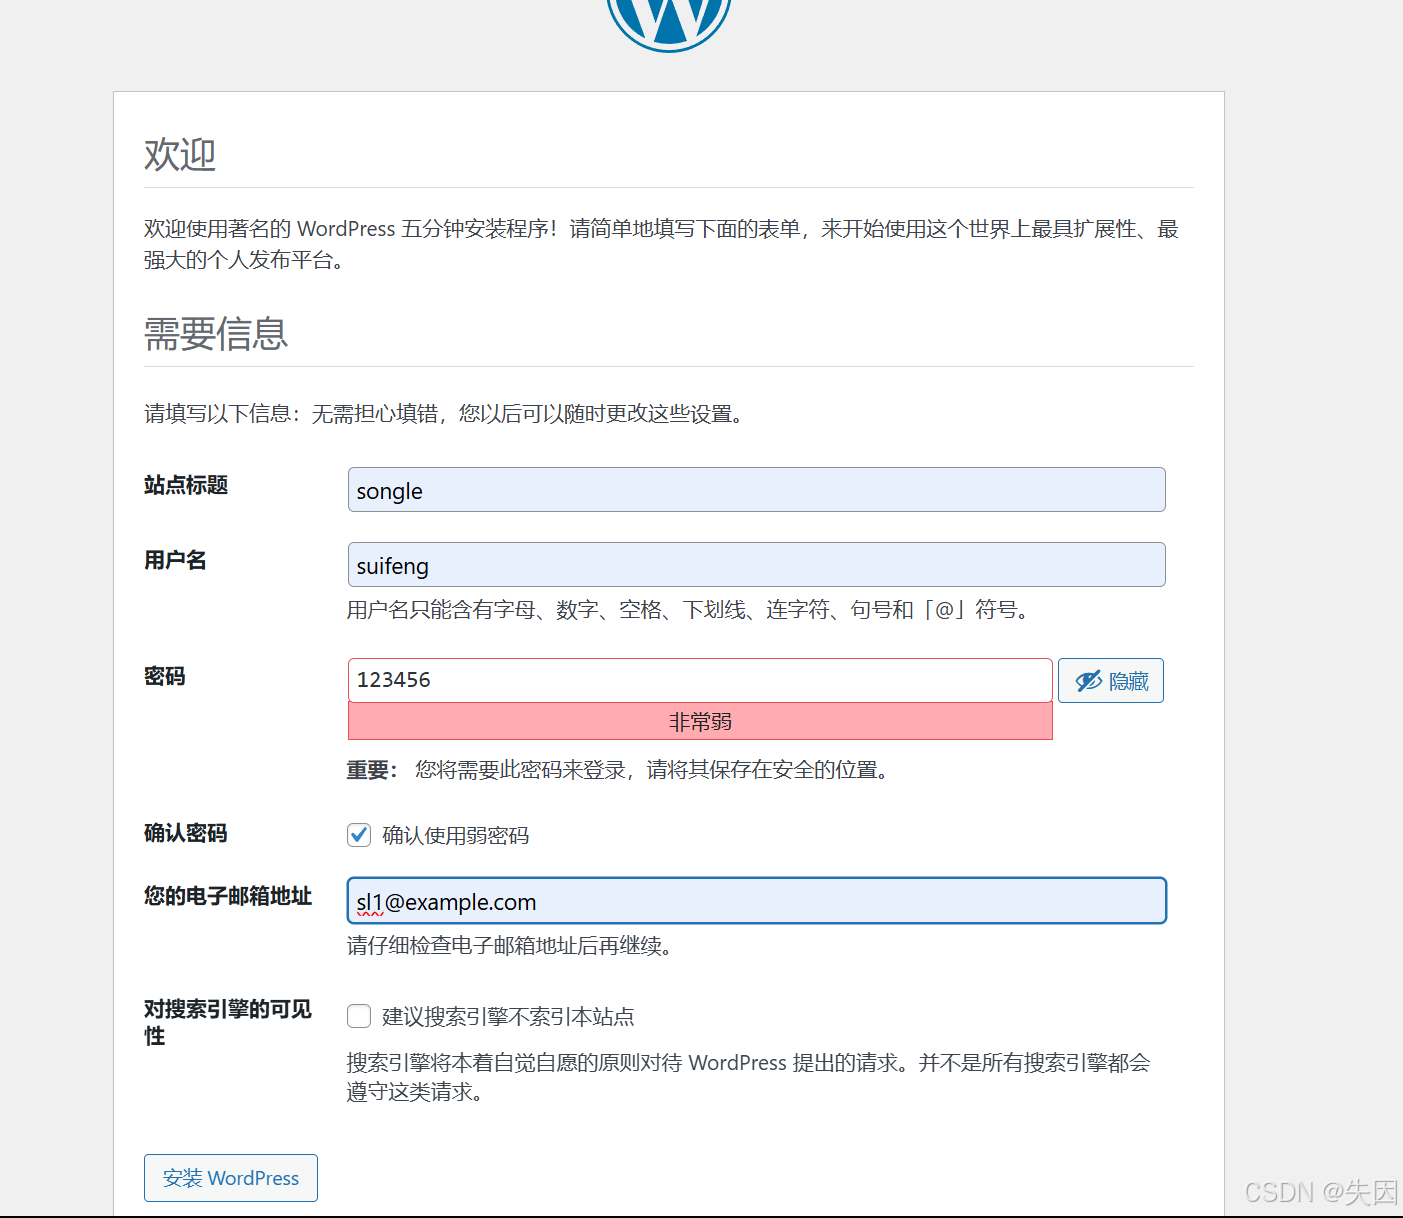Click the username field containing suifeng
The height and width of the screenshot is (1218, 1403).
point(756,565)
